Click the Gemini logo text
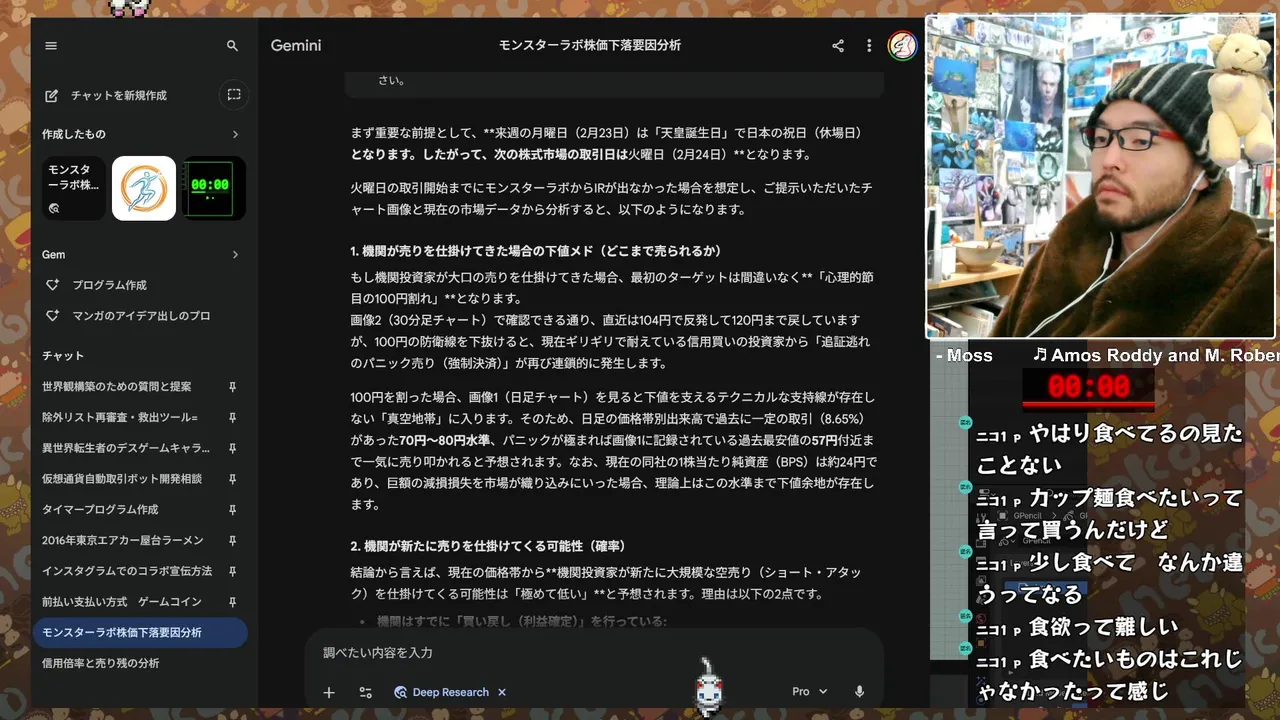 [296, 46]
